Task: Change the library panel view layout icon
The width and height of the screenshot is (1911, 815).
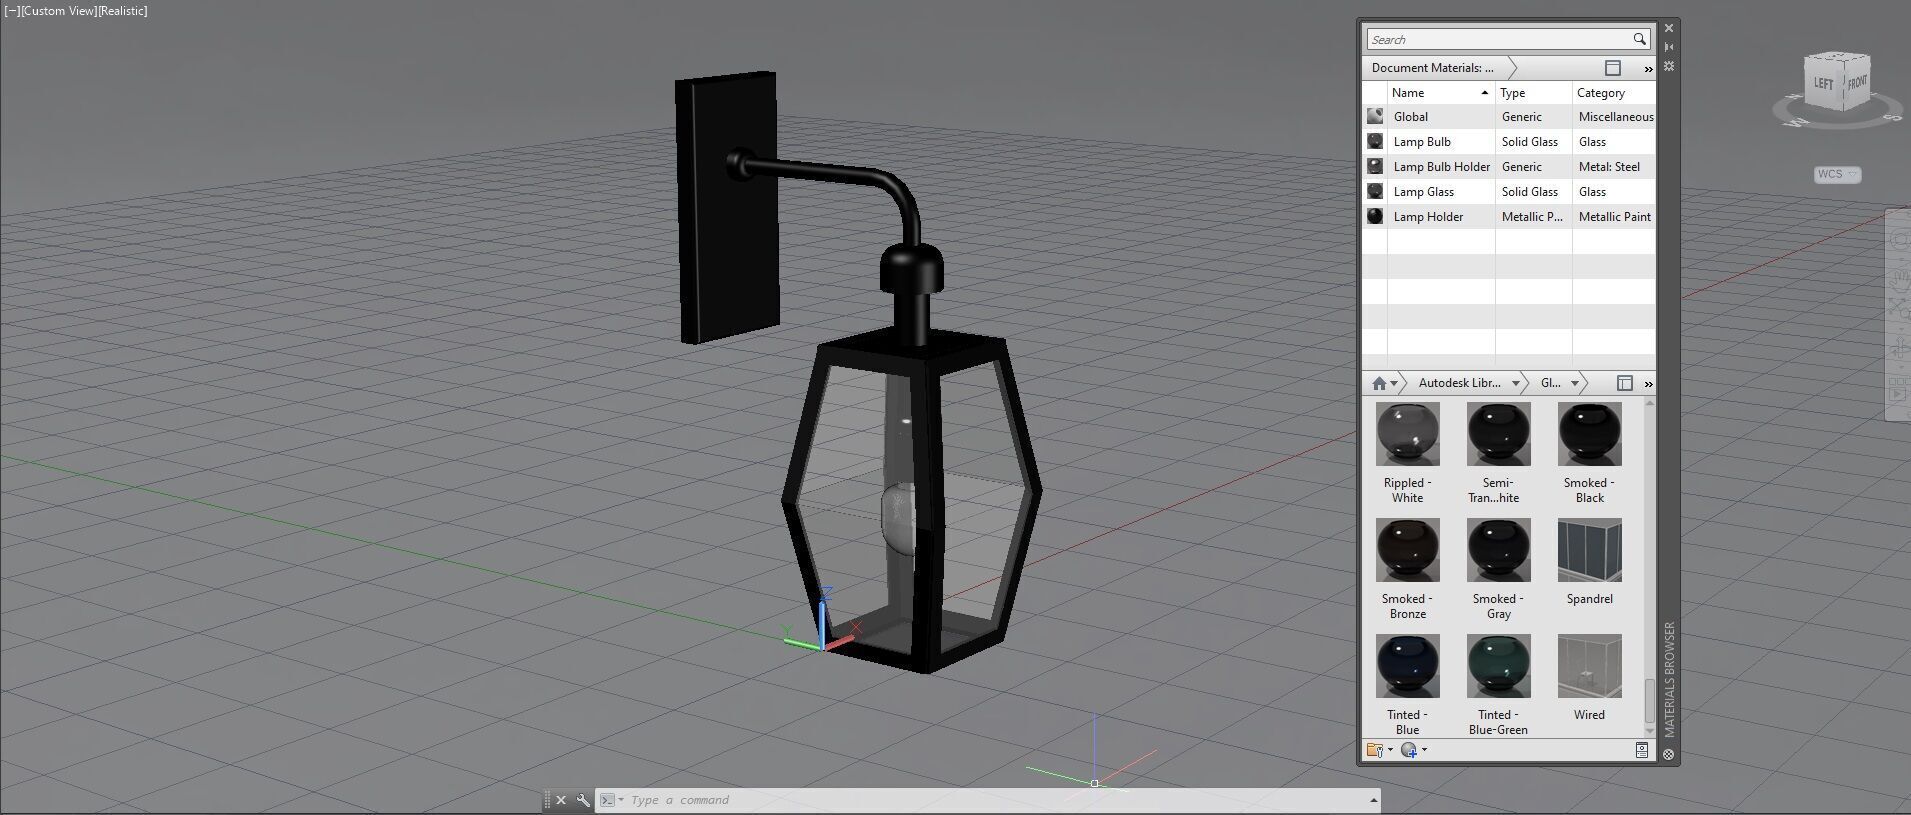Action: point(1624,383)
